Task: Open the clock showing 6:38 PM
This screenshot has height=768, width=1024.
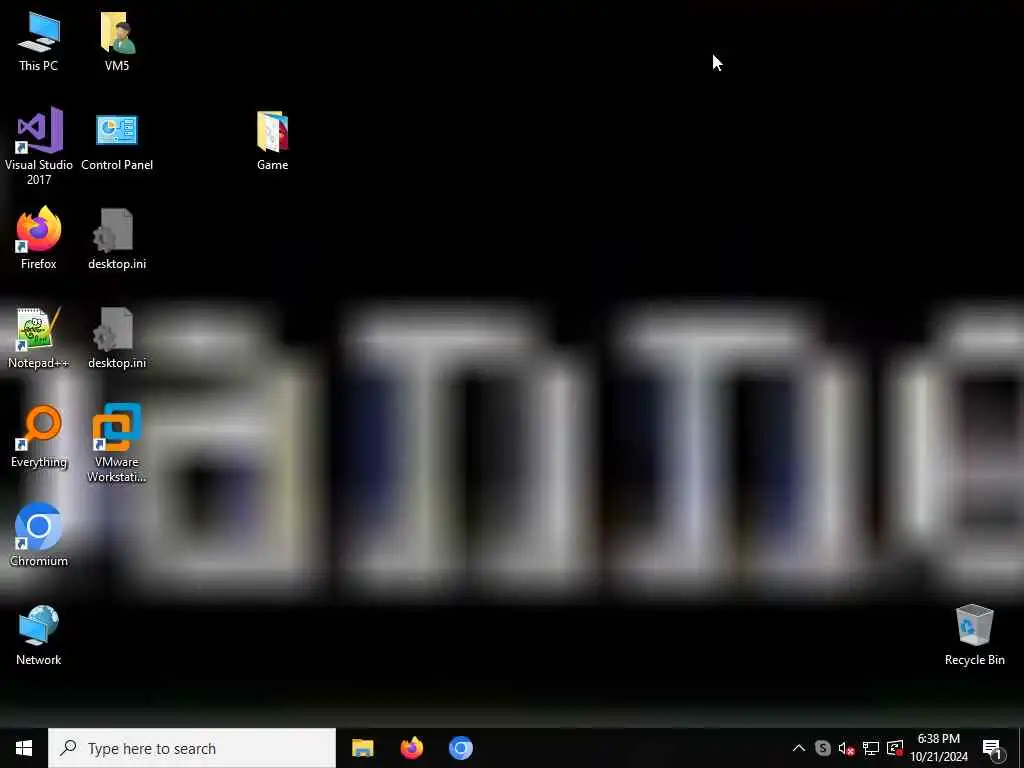Action: pyautogui.click(x=938, y=748)
